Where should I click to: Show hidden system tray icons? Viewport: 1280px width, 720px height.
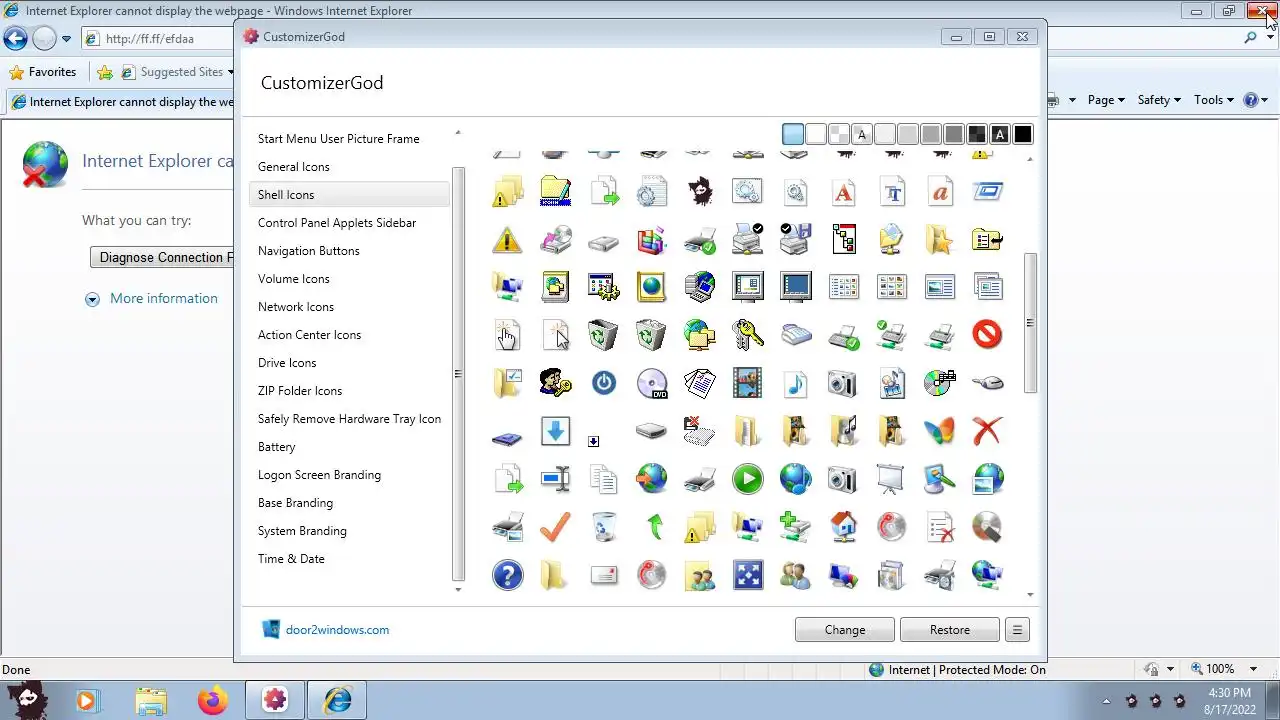1106,701
